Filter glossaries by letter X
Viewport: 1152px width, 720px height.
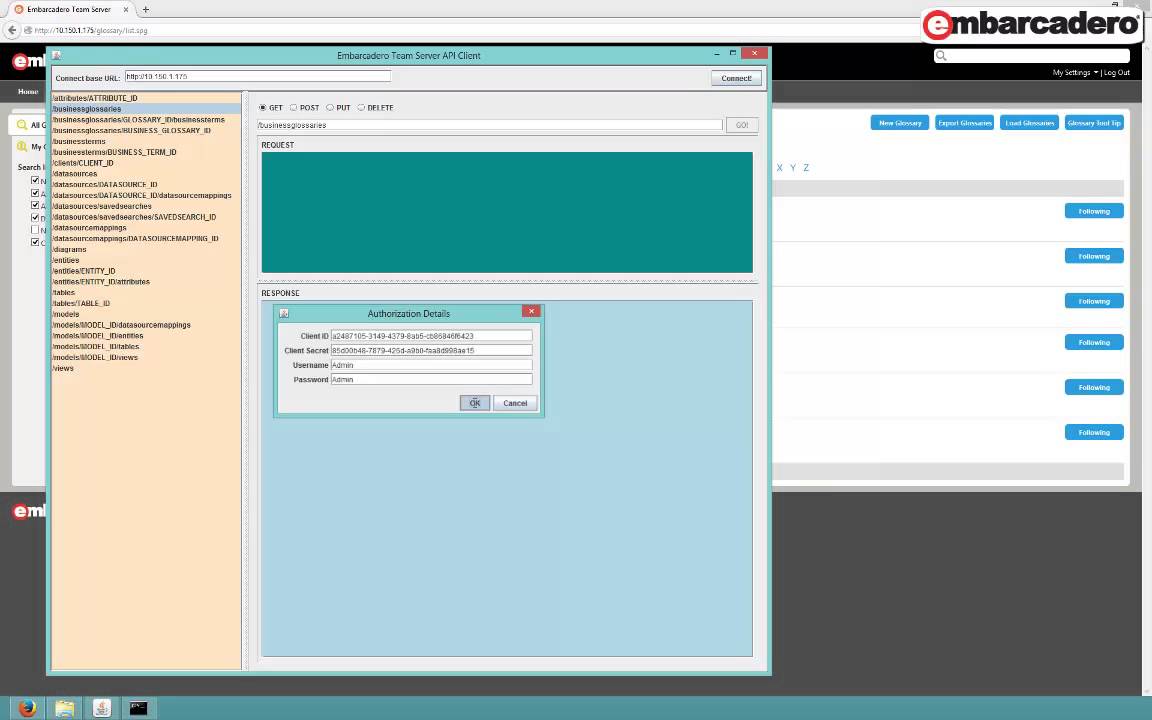click(x=780, y=168)
